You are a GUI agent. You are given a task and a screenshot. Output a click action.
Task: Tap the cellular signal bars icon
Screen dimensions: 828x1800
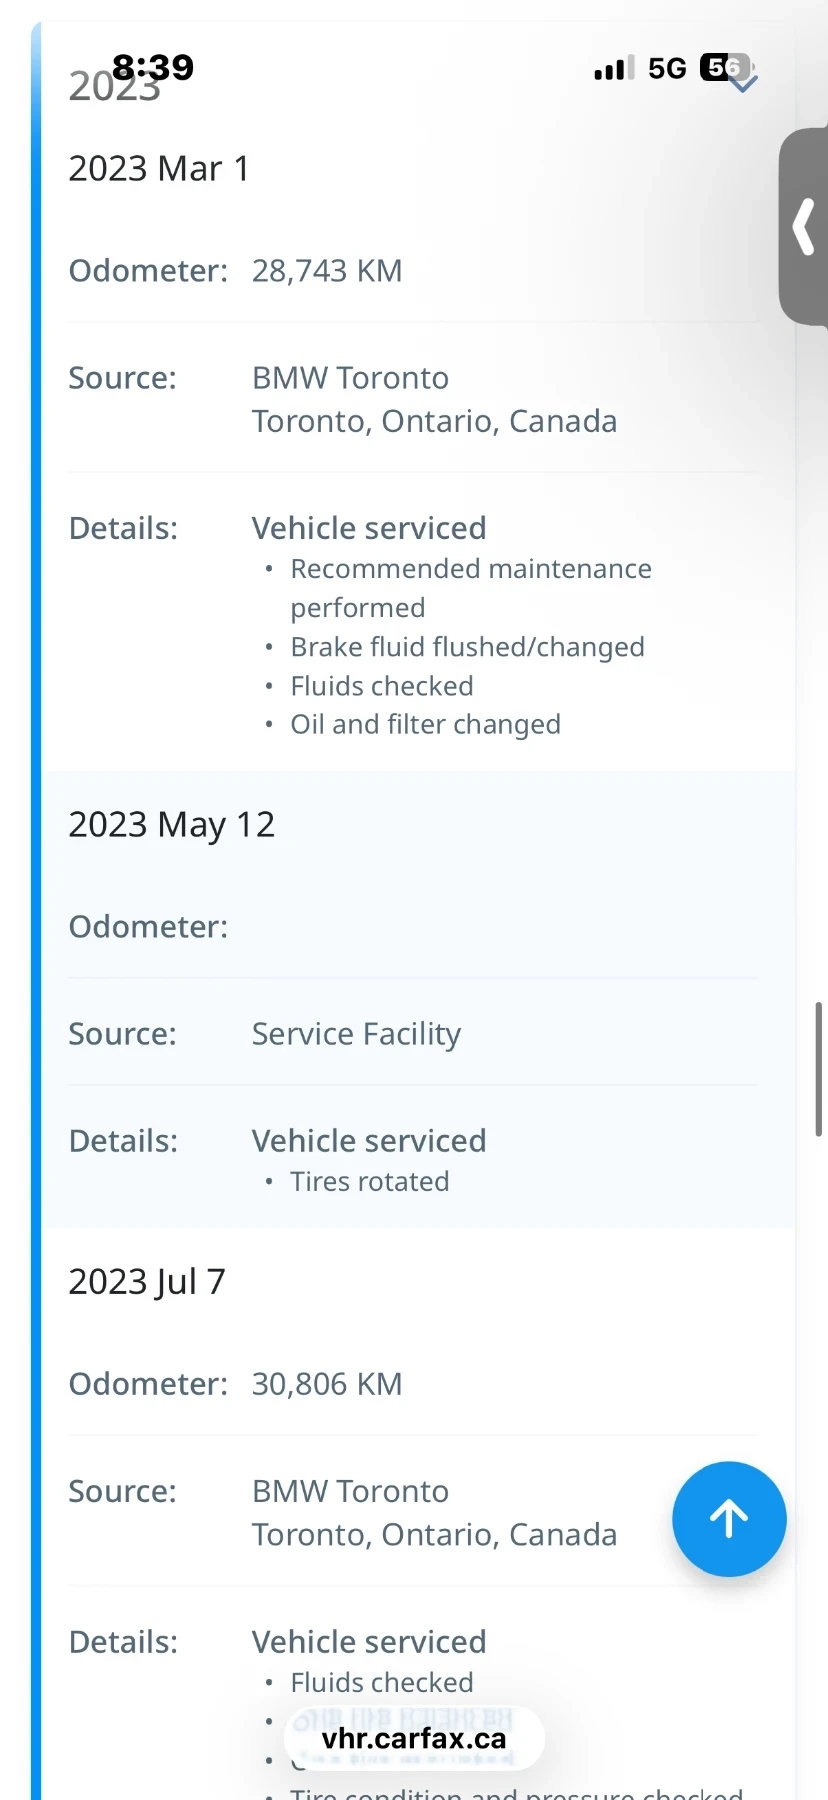(x=613, y=69)
